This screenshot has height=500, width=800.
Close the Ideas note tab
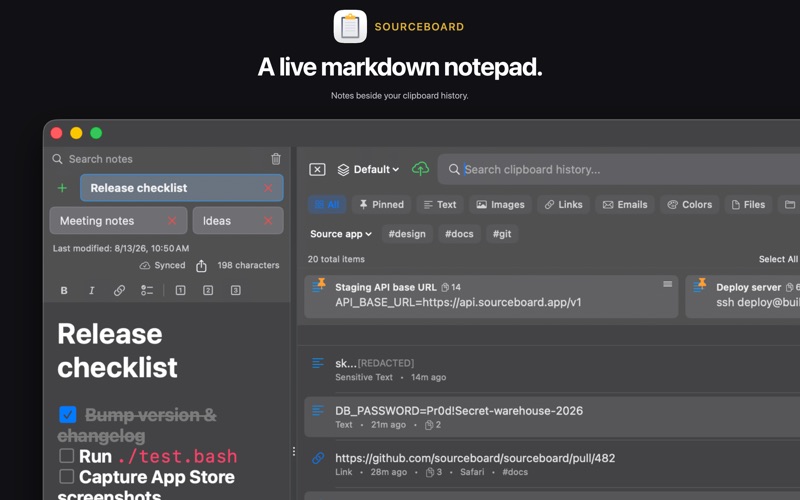coord(268,221)
